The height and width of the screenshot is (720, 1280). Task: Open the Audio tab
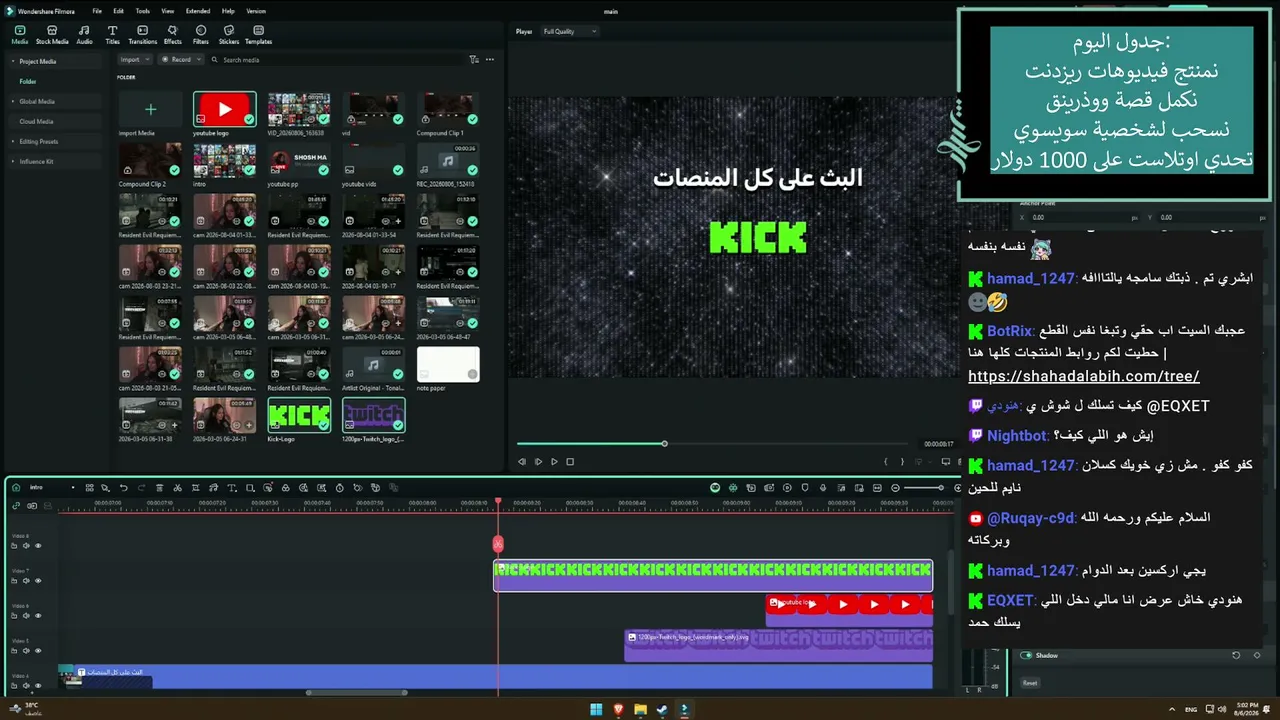84,35
